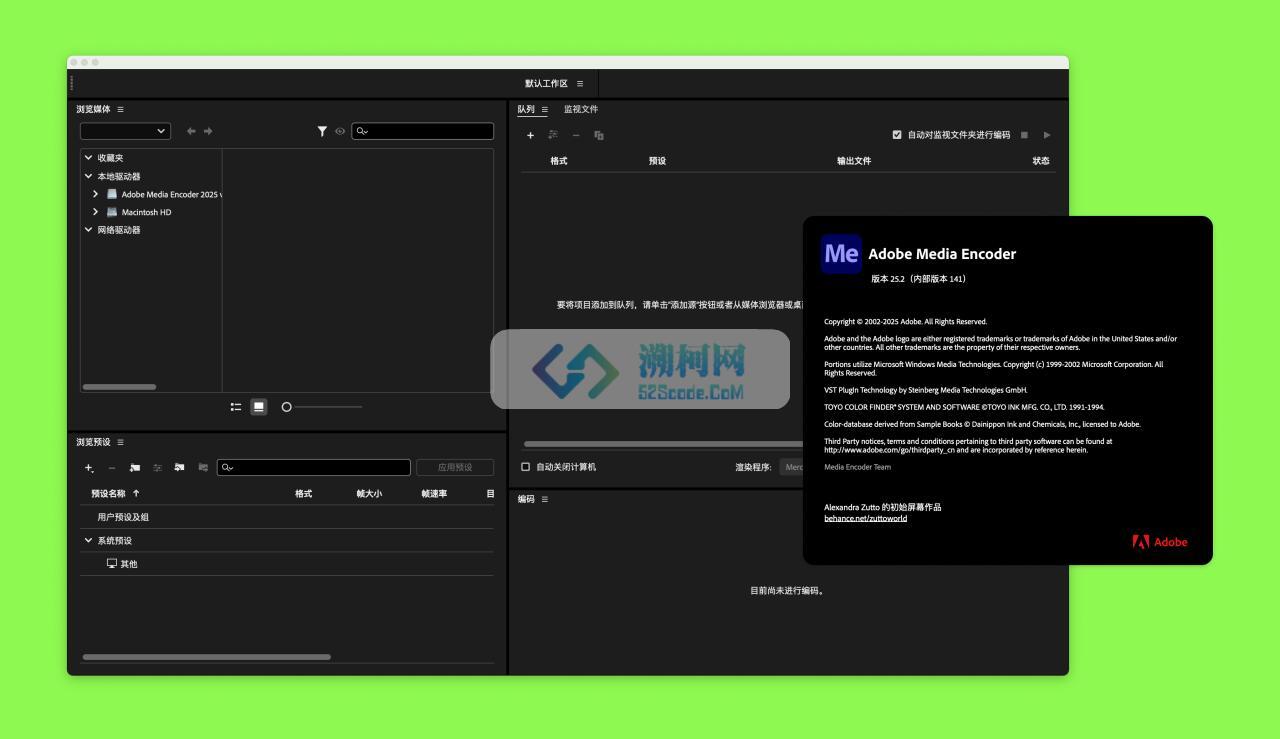Click the 预设 column header in queue
Image resolution: width=1280 pixels, height=739 pixels.
(x=657, y=161)
